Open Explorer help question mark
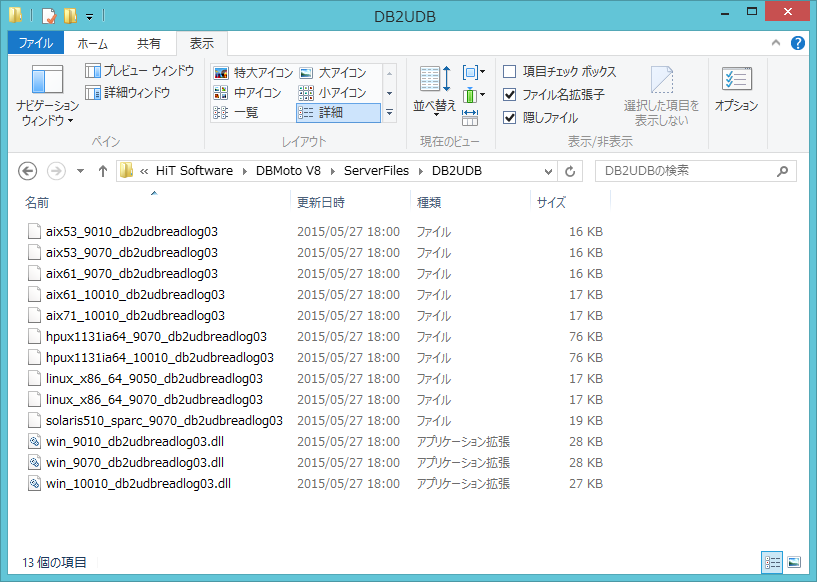 click(798, 43)
